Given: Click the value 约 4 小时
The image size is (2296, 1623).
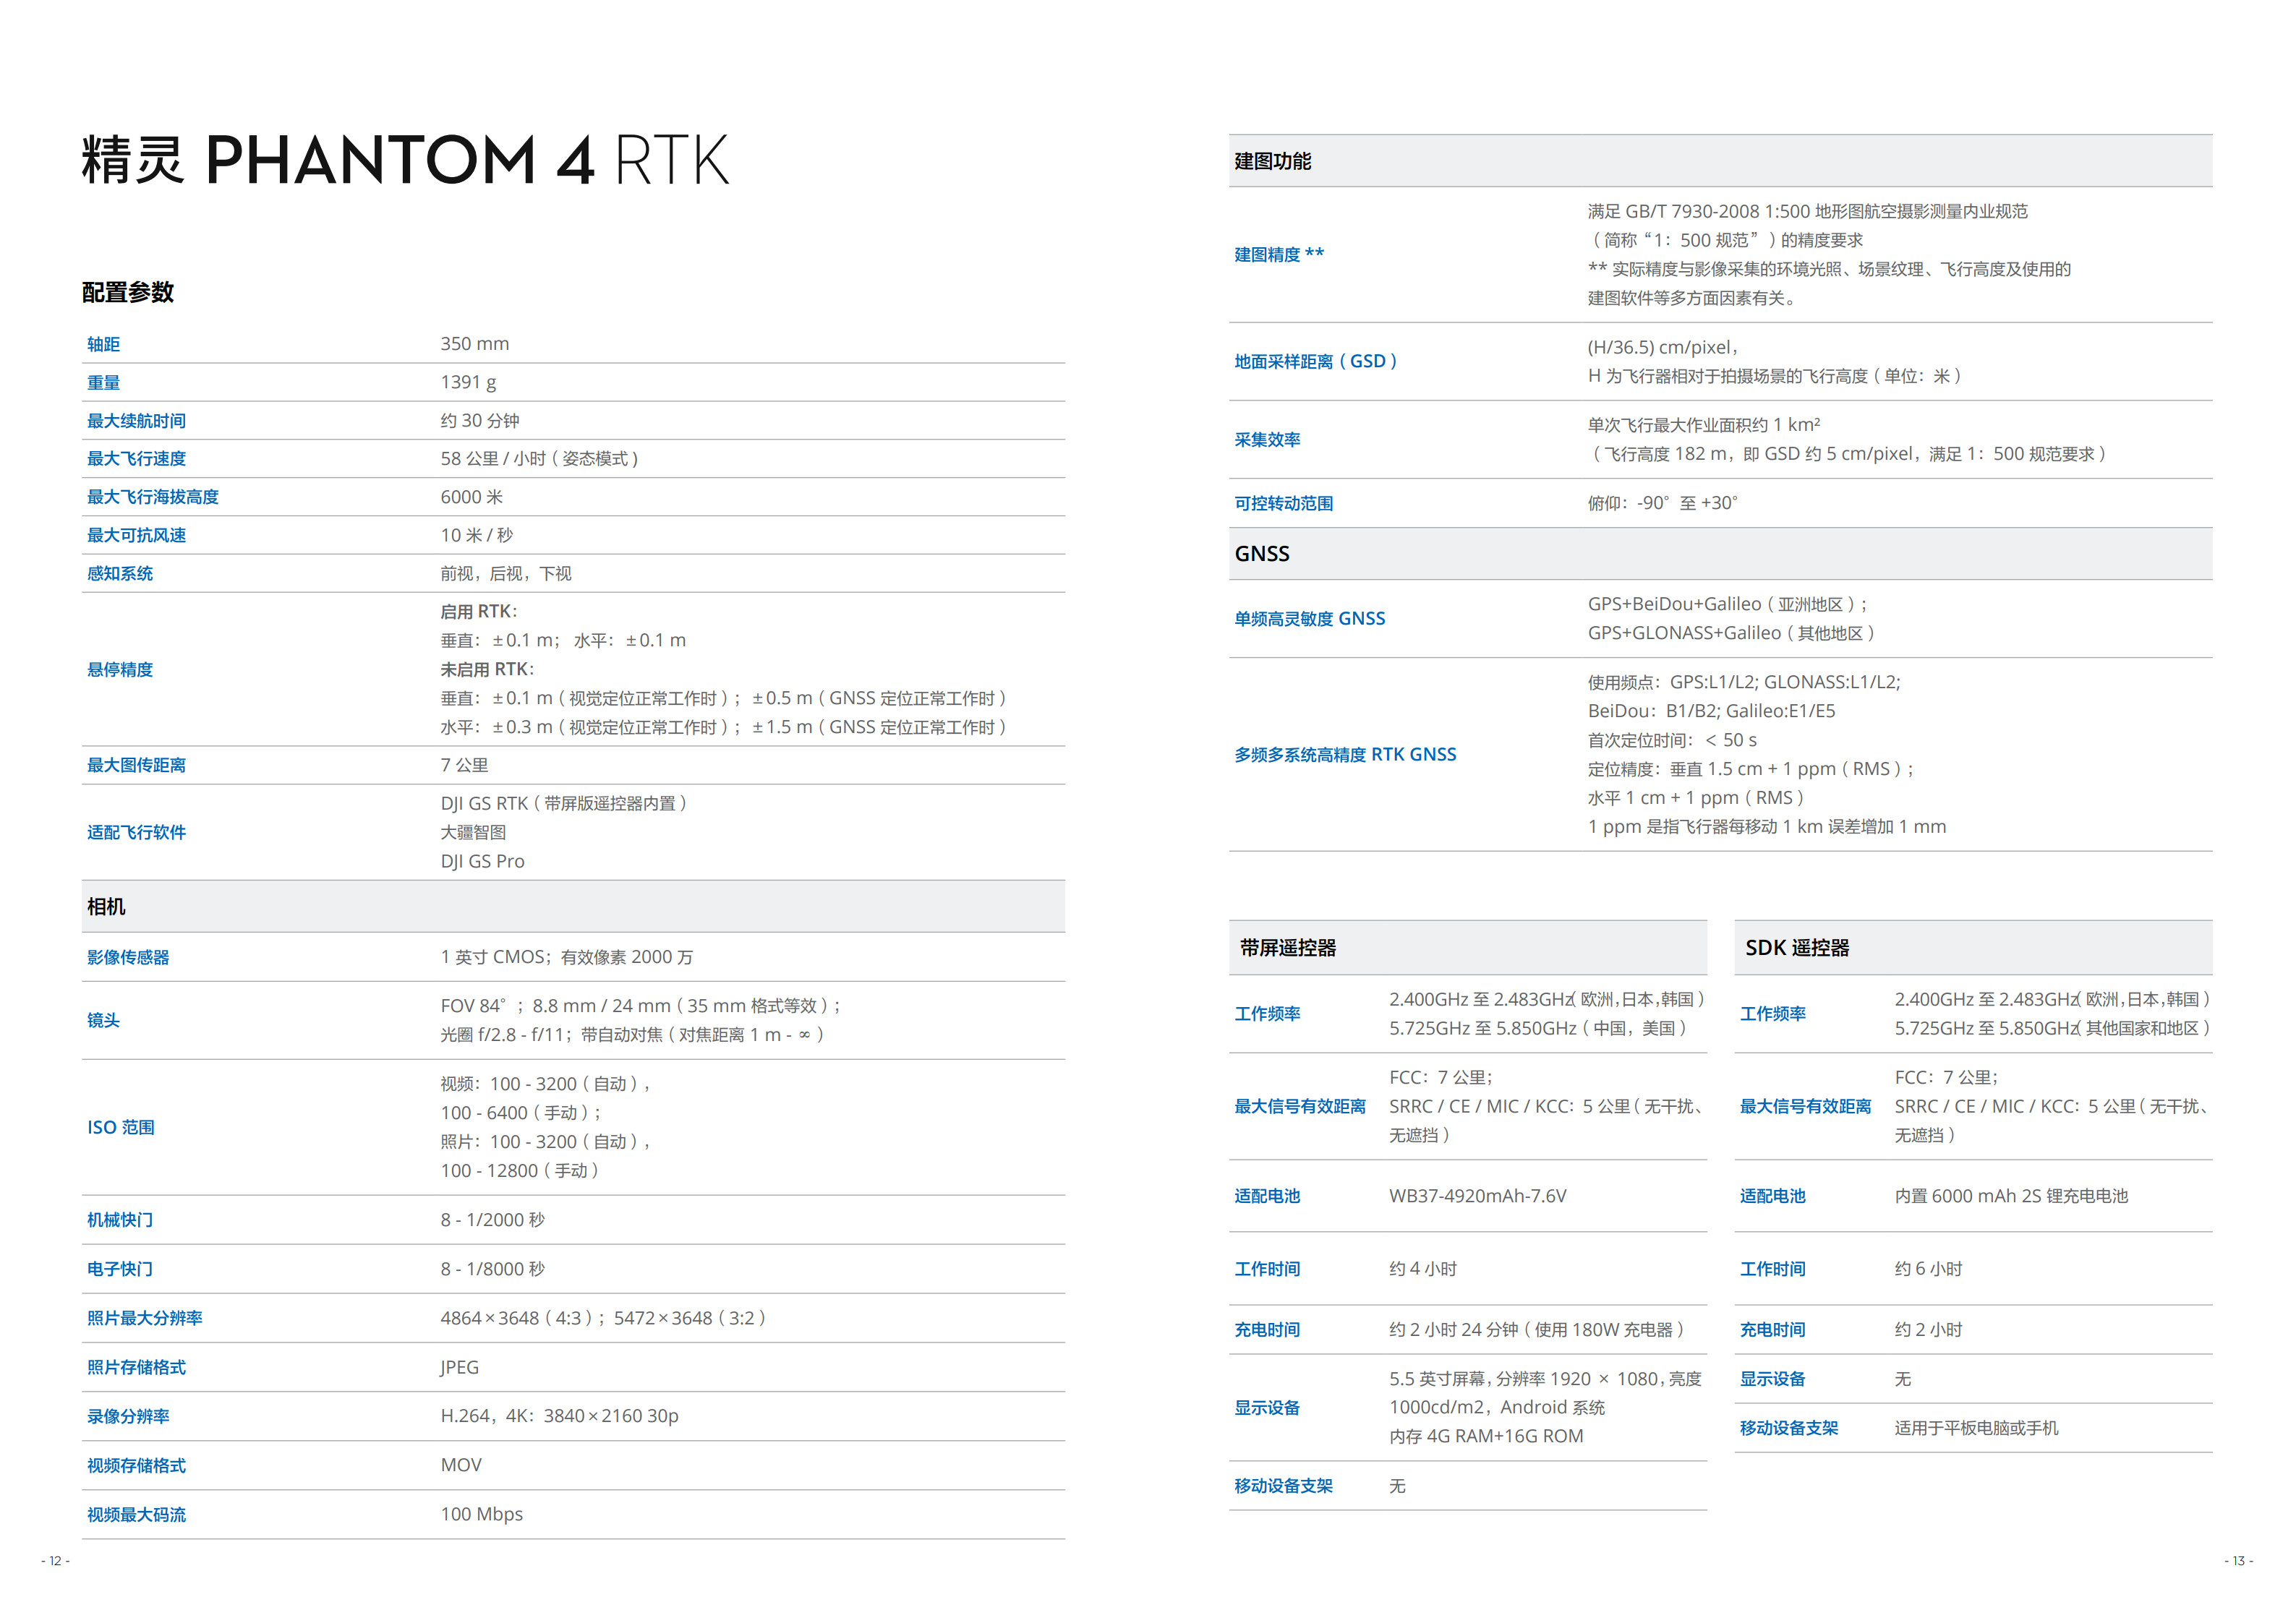Looking at the screenshot, I should coord(1423,1270).
